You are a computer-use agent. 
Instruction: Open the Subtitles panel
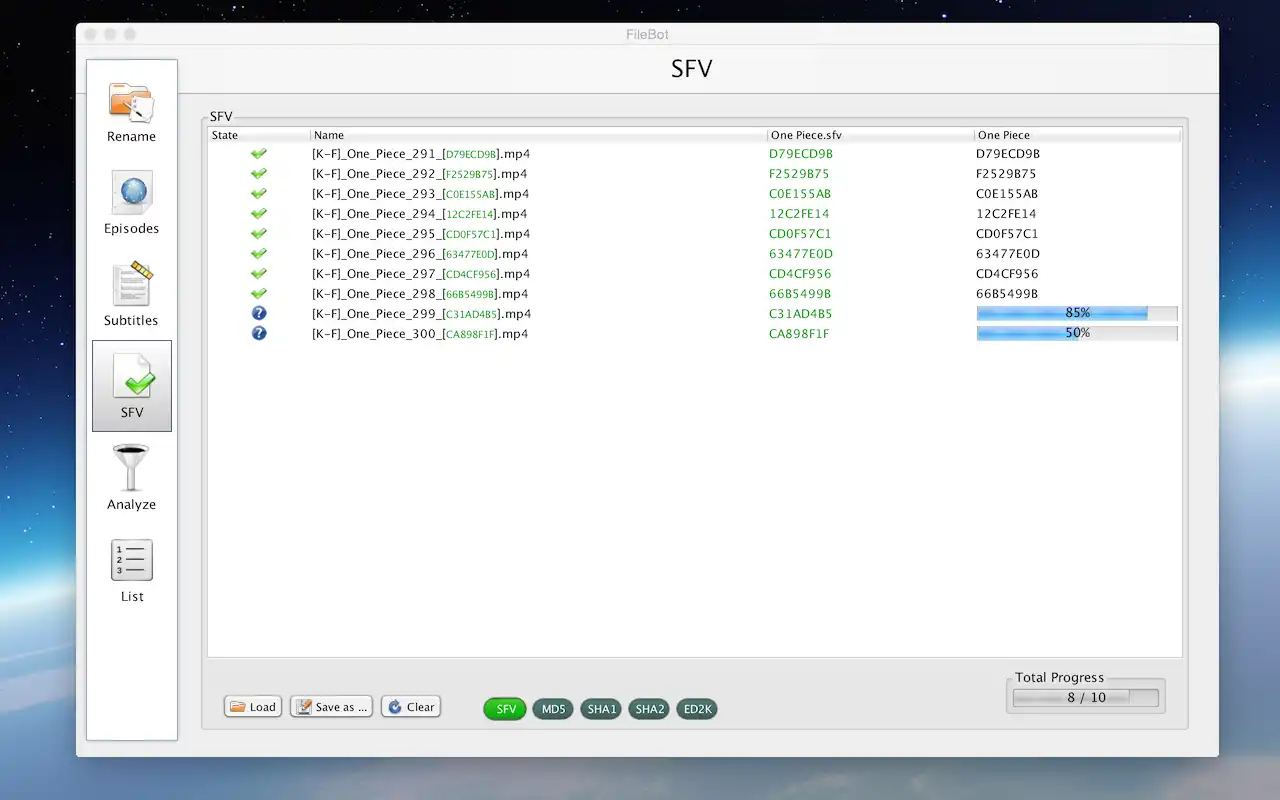point(132,295)
